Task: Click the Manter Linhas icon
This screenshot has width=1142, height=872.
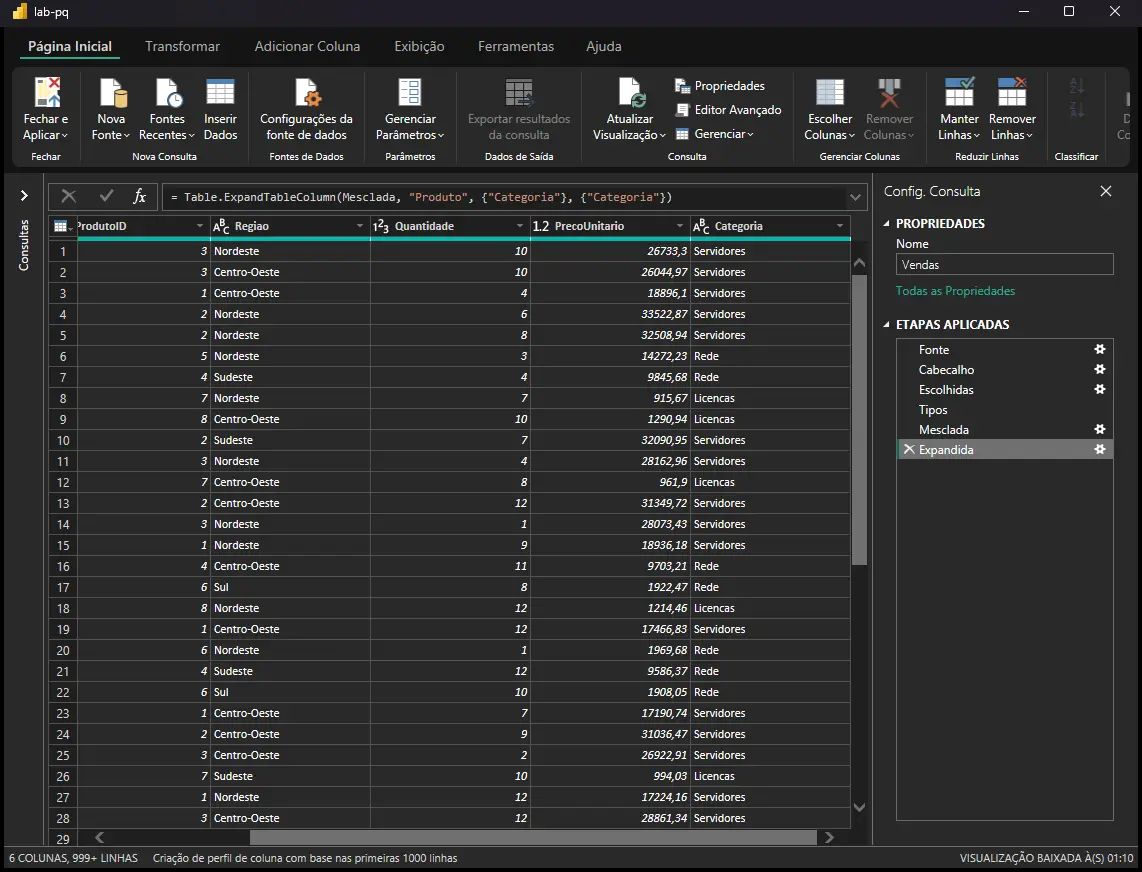Action: point(959,93)
